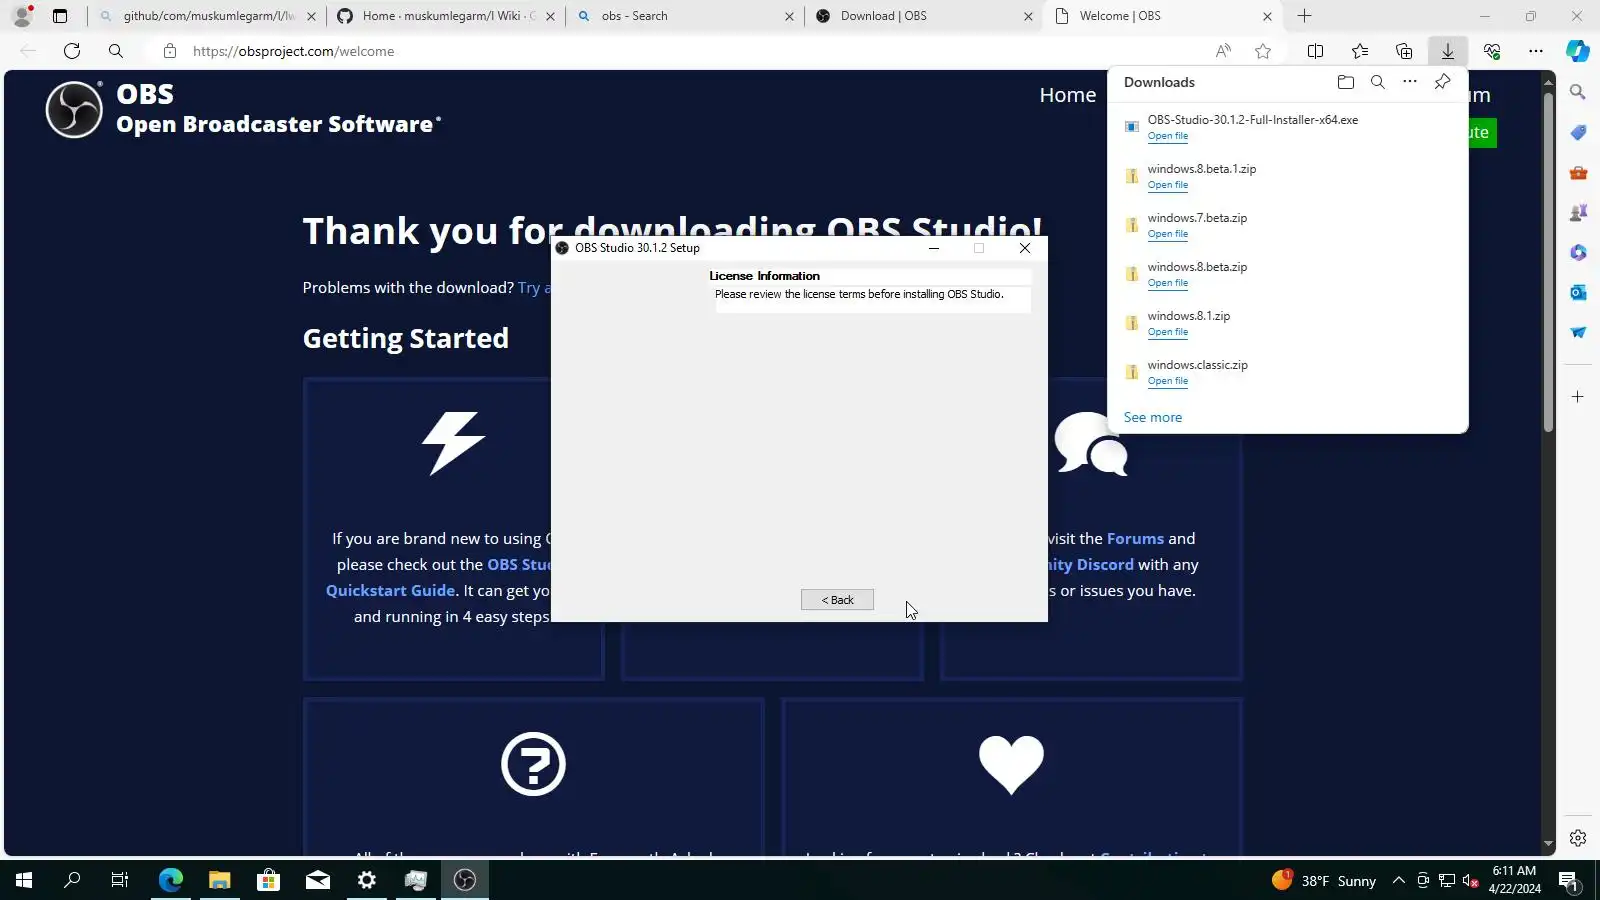The width and height of the screenshot is (1600, 900).
Task: Open Outlook icon in Edge sidebar
Action: coord(1578,292)
